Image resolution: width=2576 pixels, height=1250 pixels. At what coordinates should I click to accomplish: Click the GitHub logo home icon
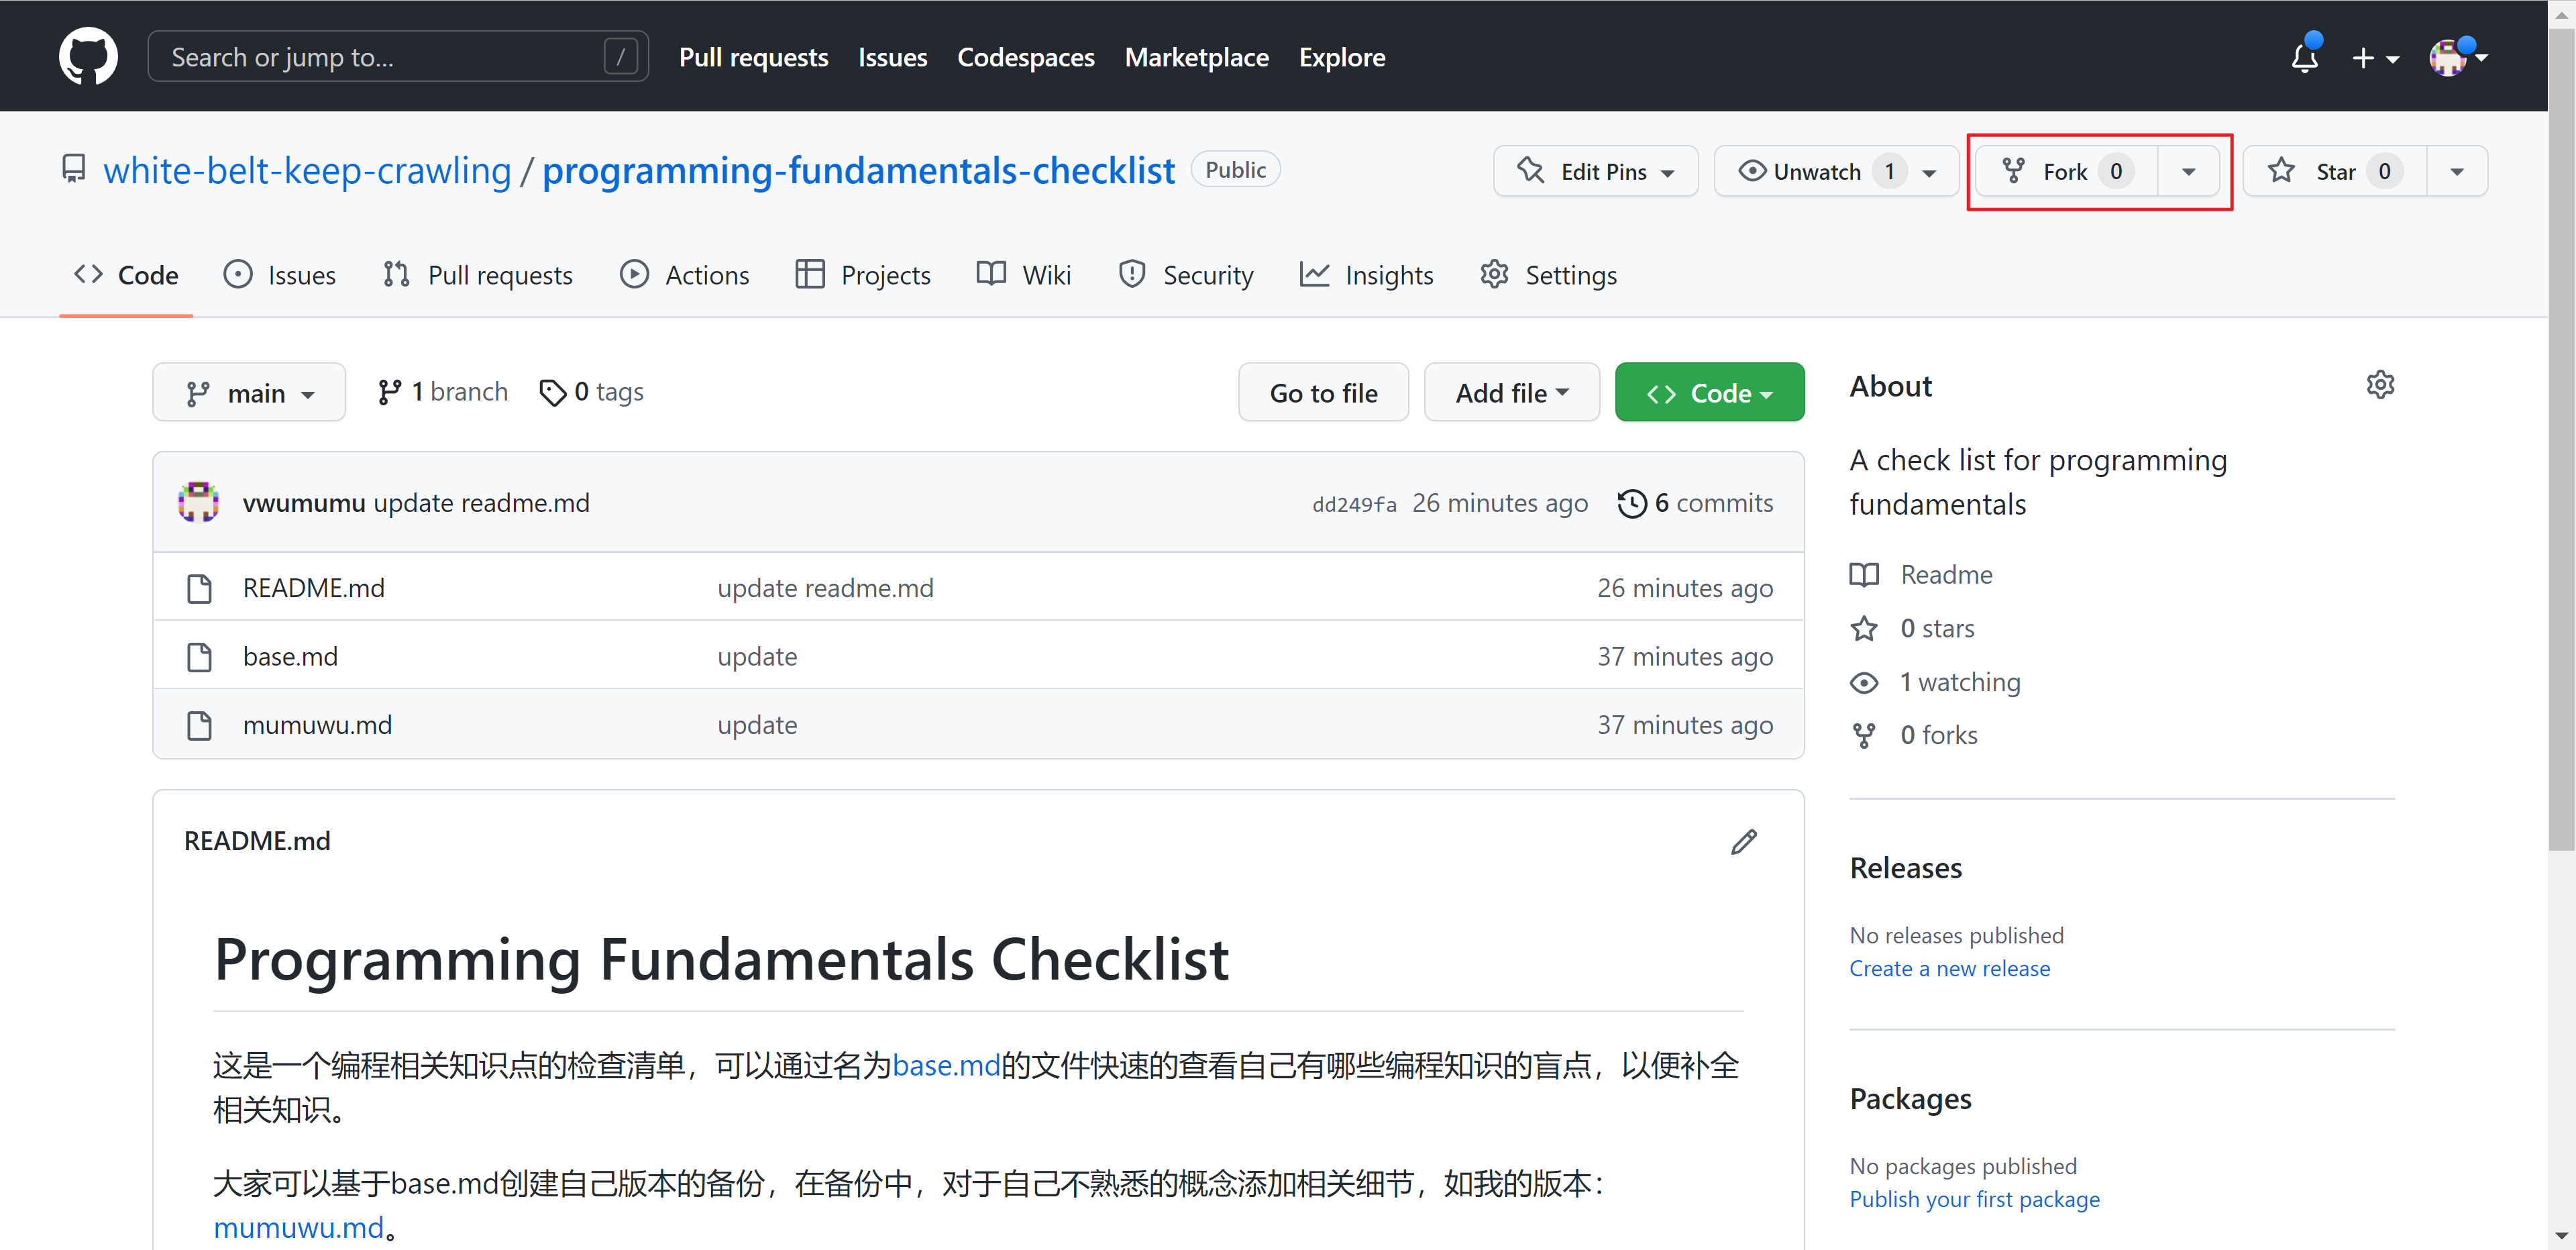coord(88,56)
